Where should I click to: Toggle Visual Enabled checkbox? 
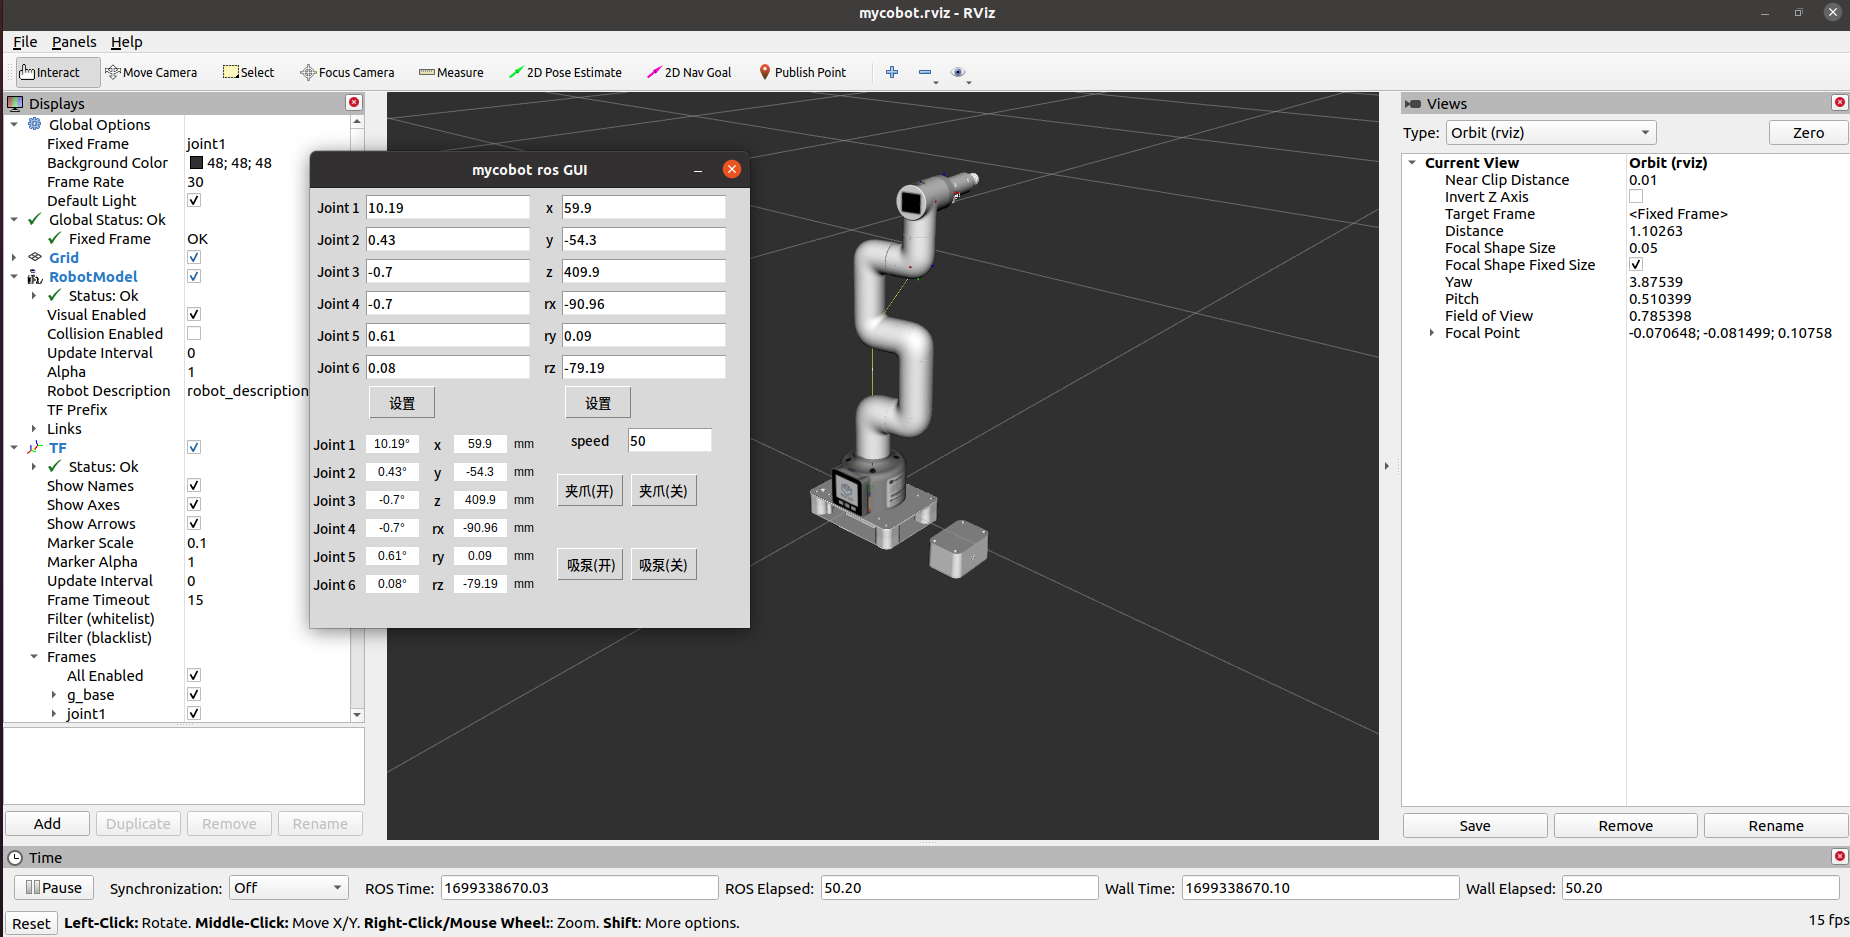pyautogui.click(x=194, y=314)
